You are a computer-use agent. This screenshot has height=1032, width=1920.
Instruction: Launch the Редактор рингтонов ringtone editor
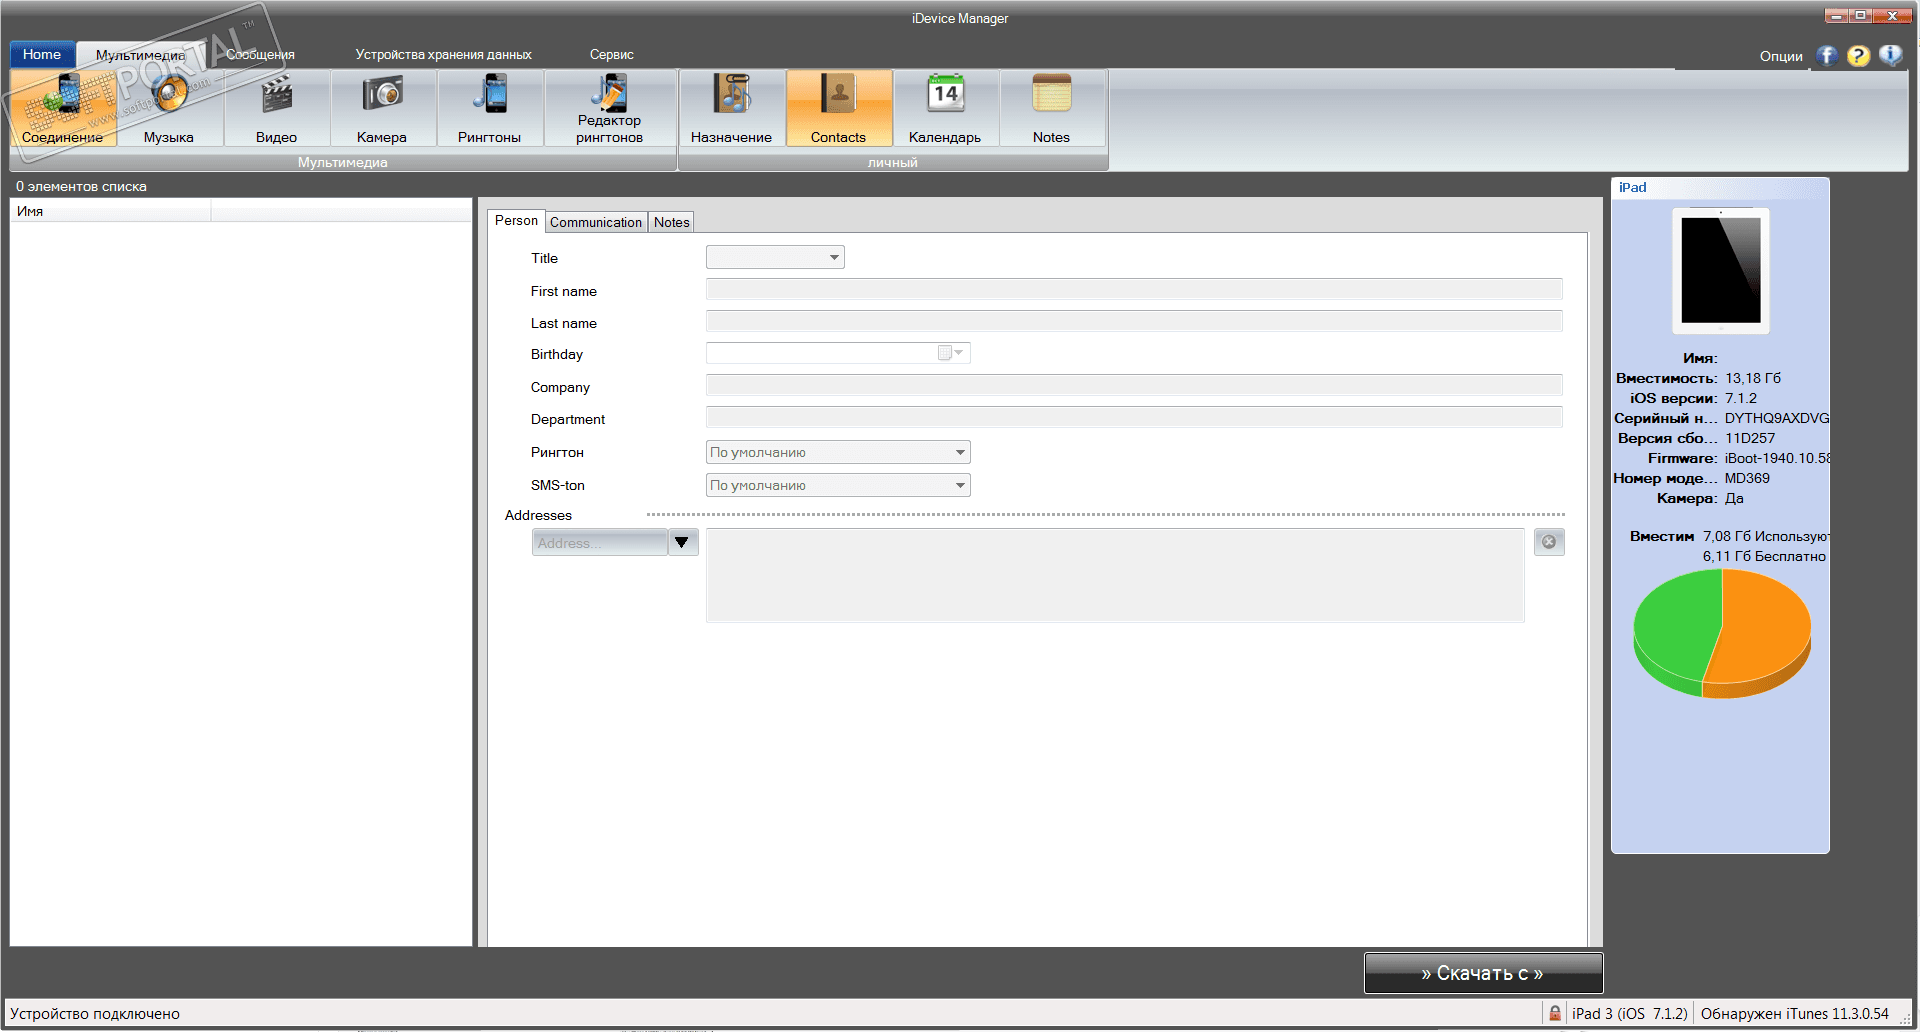[x=609, y=109]
